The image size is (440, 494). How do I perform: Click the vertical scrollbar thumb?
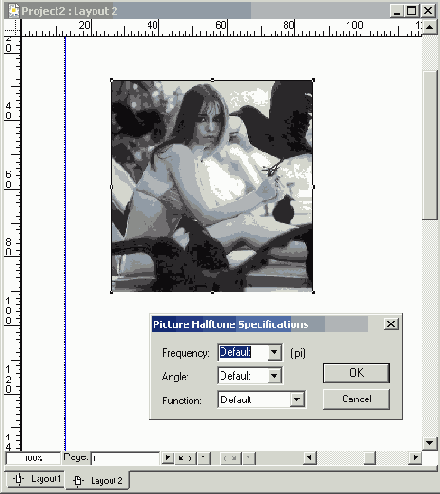coord(430,145)
